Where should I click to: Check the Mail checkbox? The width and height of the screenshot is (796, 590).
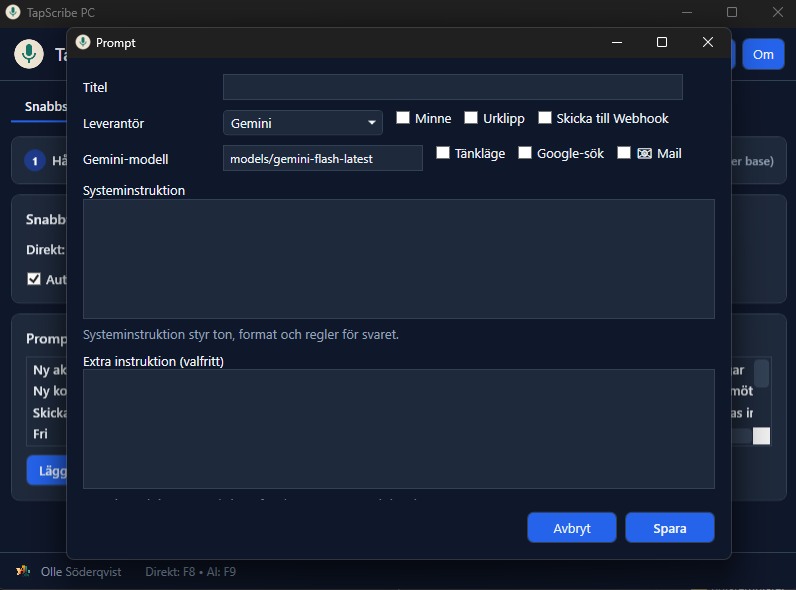coord(624,153)
